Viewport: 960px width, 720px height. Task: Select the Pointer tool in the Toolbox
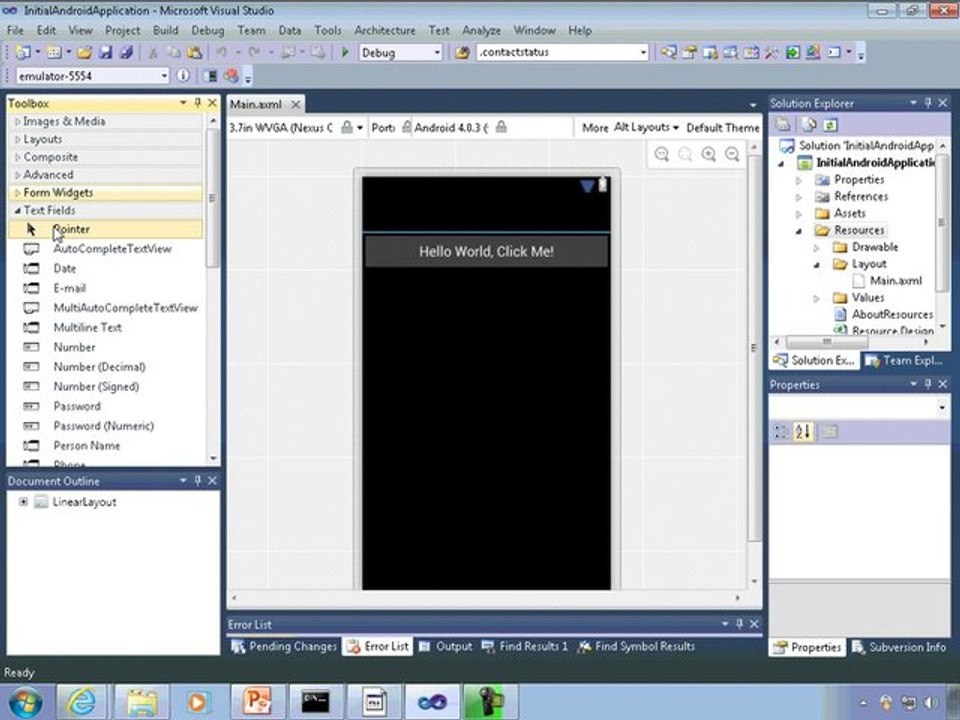105,229
